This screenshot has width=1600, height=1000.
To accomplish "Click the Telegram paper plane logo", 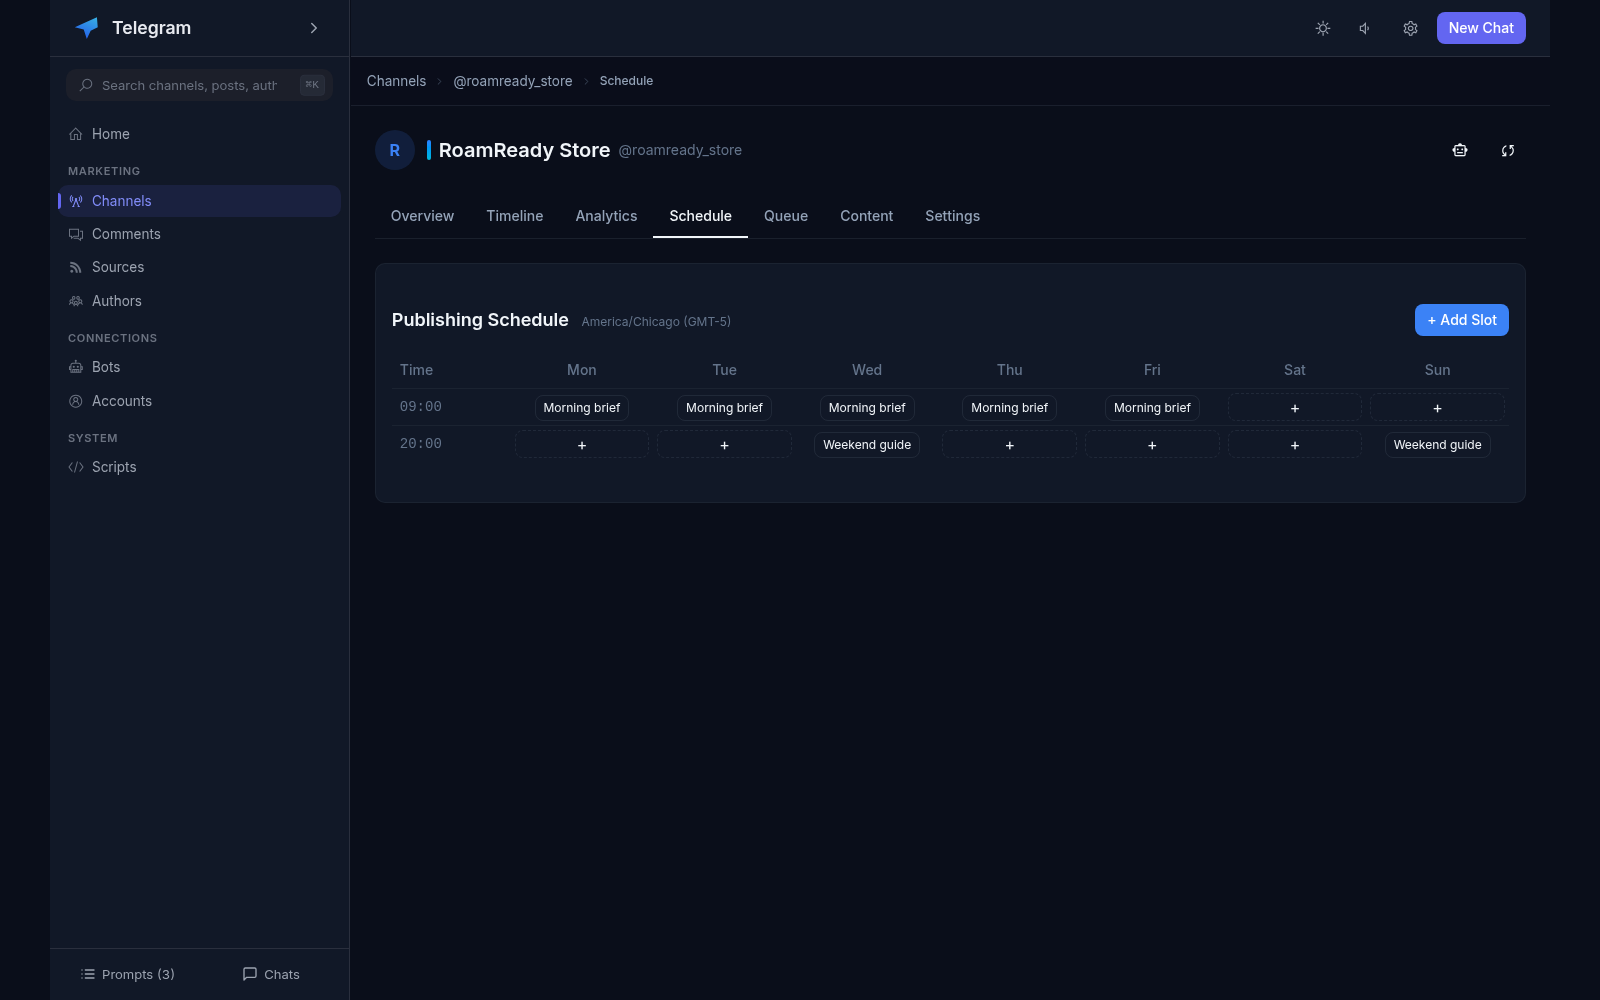I will (x=87, y=28).
